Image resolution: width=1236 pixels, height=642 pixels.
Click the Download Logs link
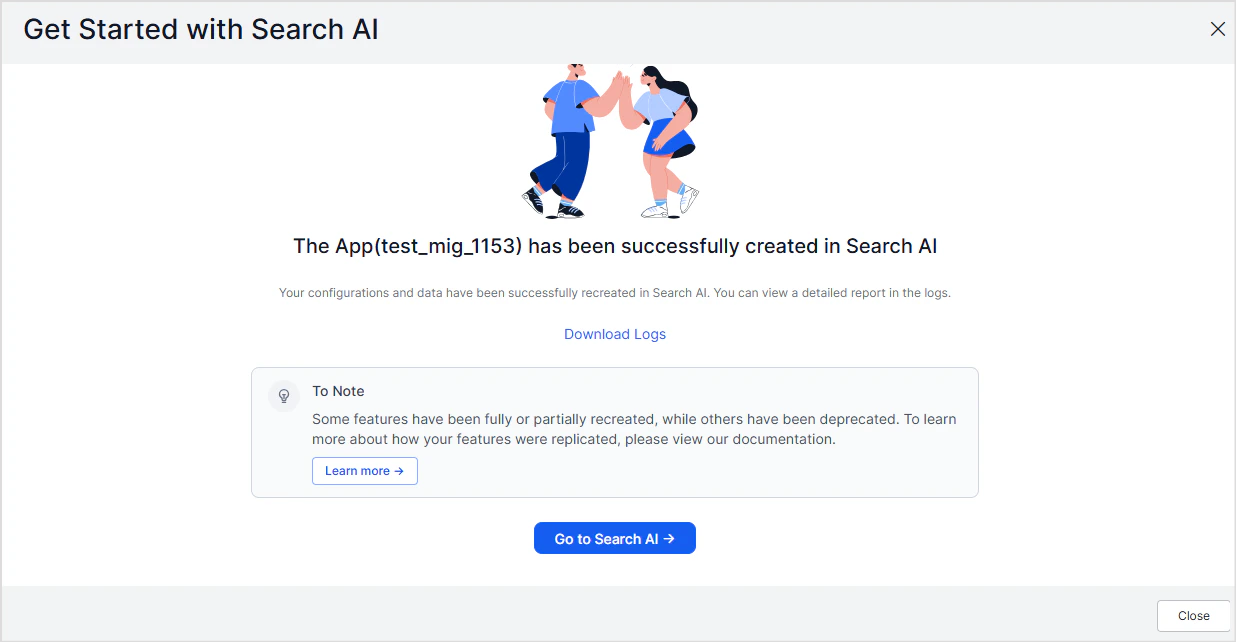(x=615, y=334)
